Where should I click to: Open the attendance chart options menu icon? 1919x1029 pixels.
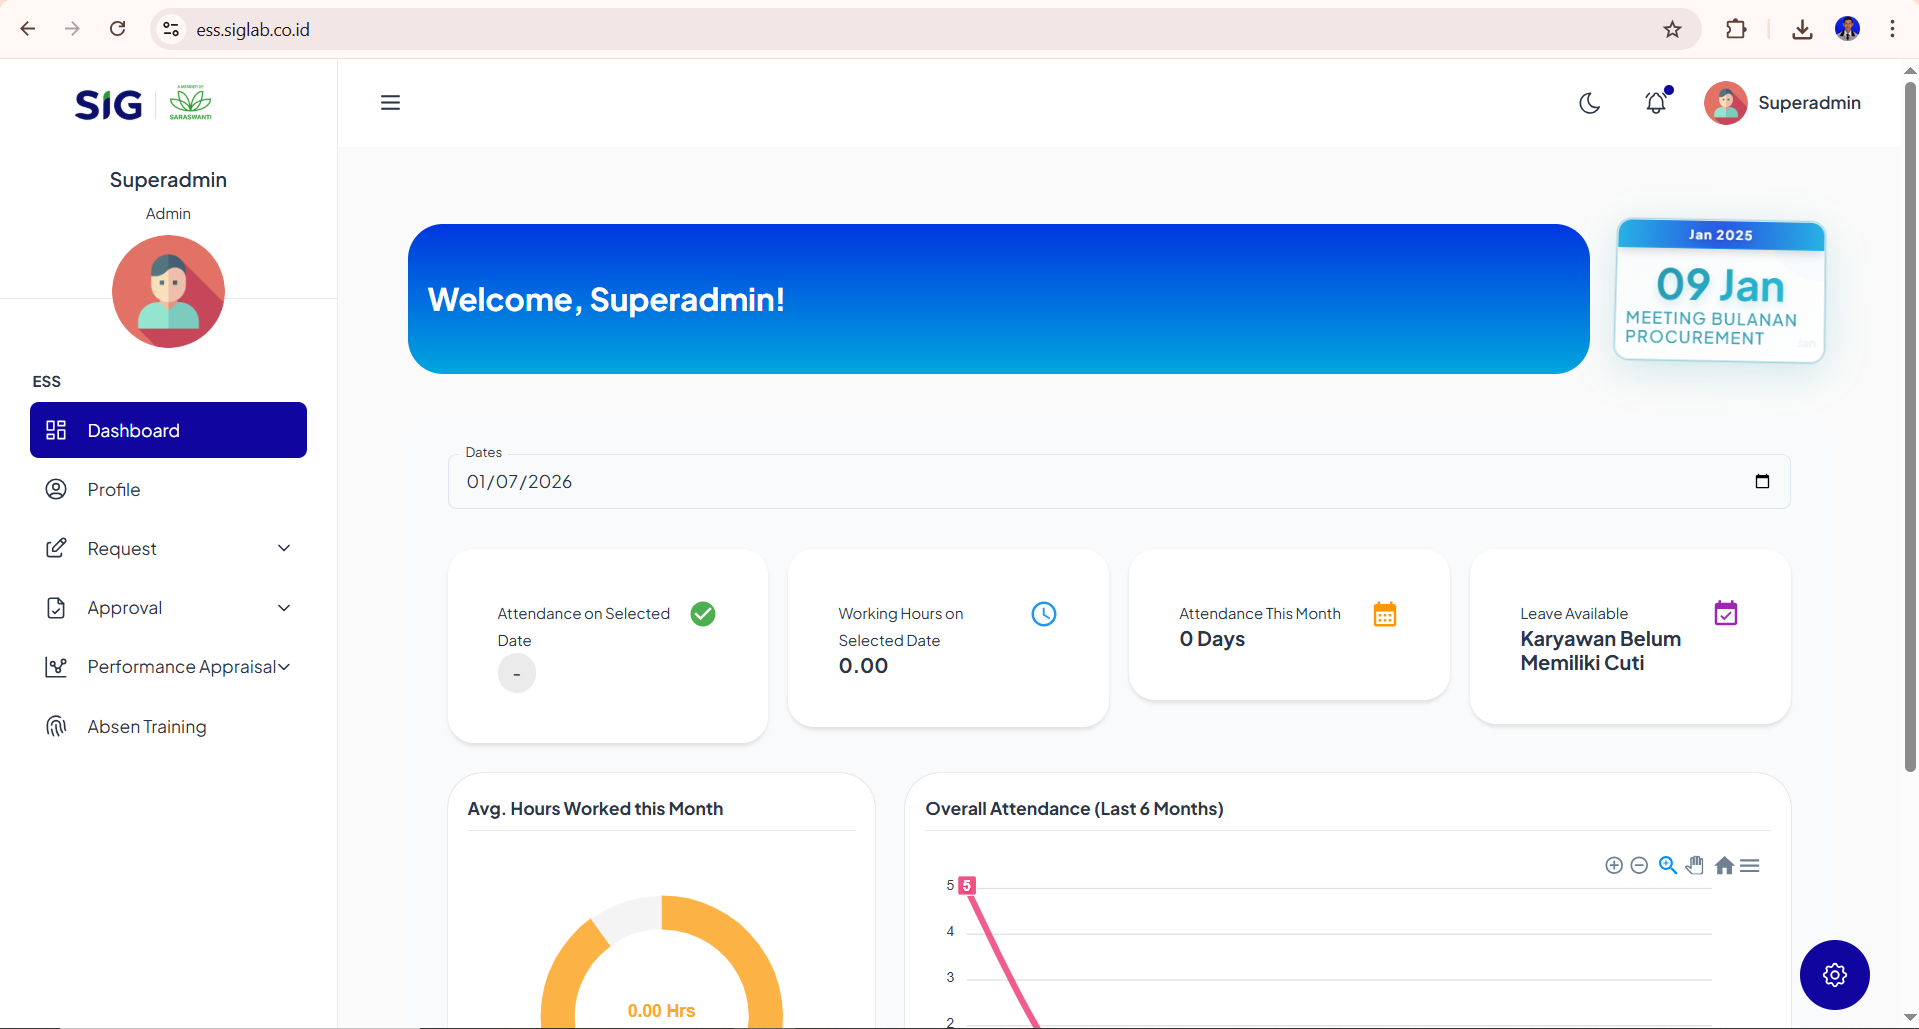(x=1751, y=865)
